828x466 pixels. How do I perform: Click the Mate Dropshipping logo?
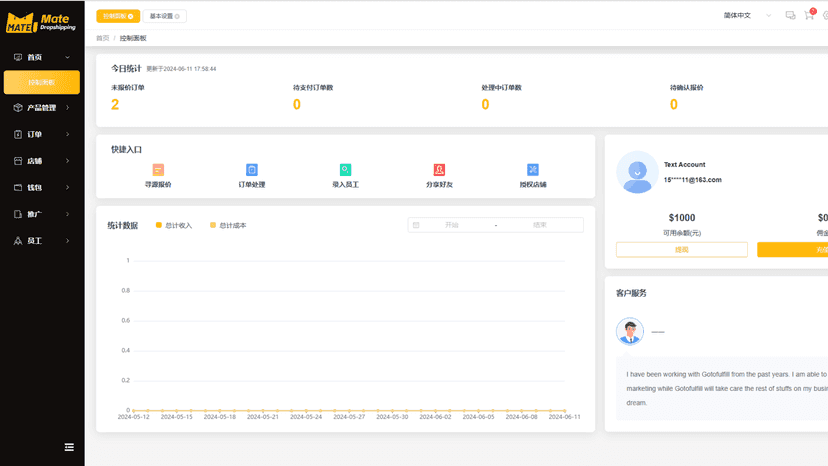click(41, 22)
